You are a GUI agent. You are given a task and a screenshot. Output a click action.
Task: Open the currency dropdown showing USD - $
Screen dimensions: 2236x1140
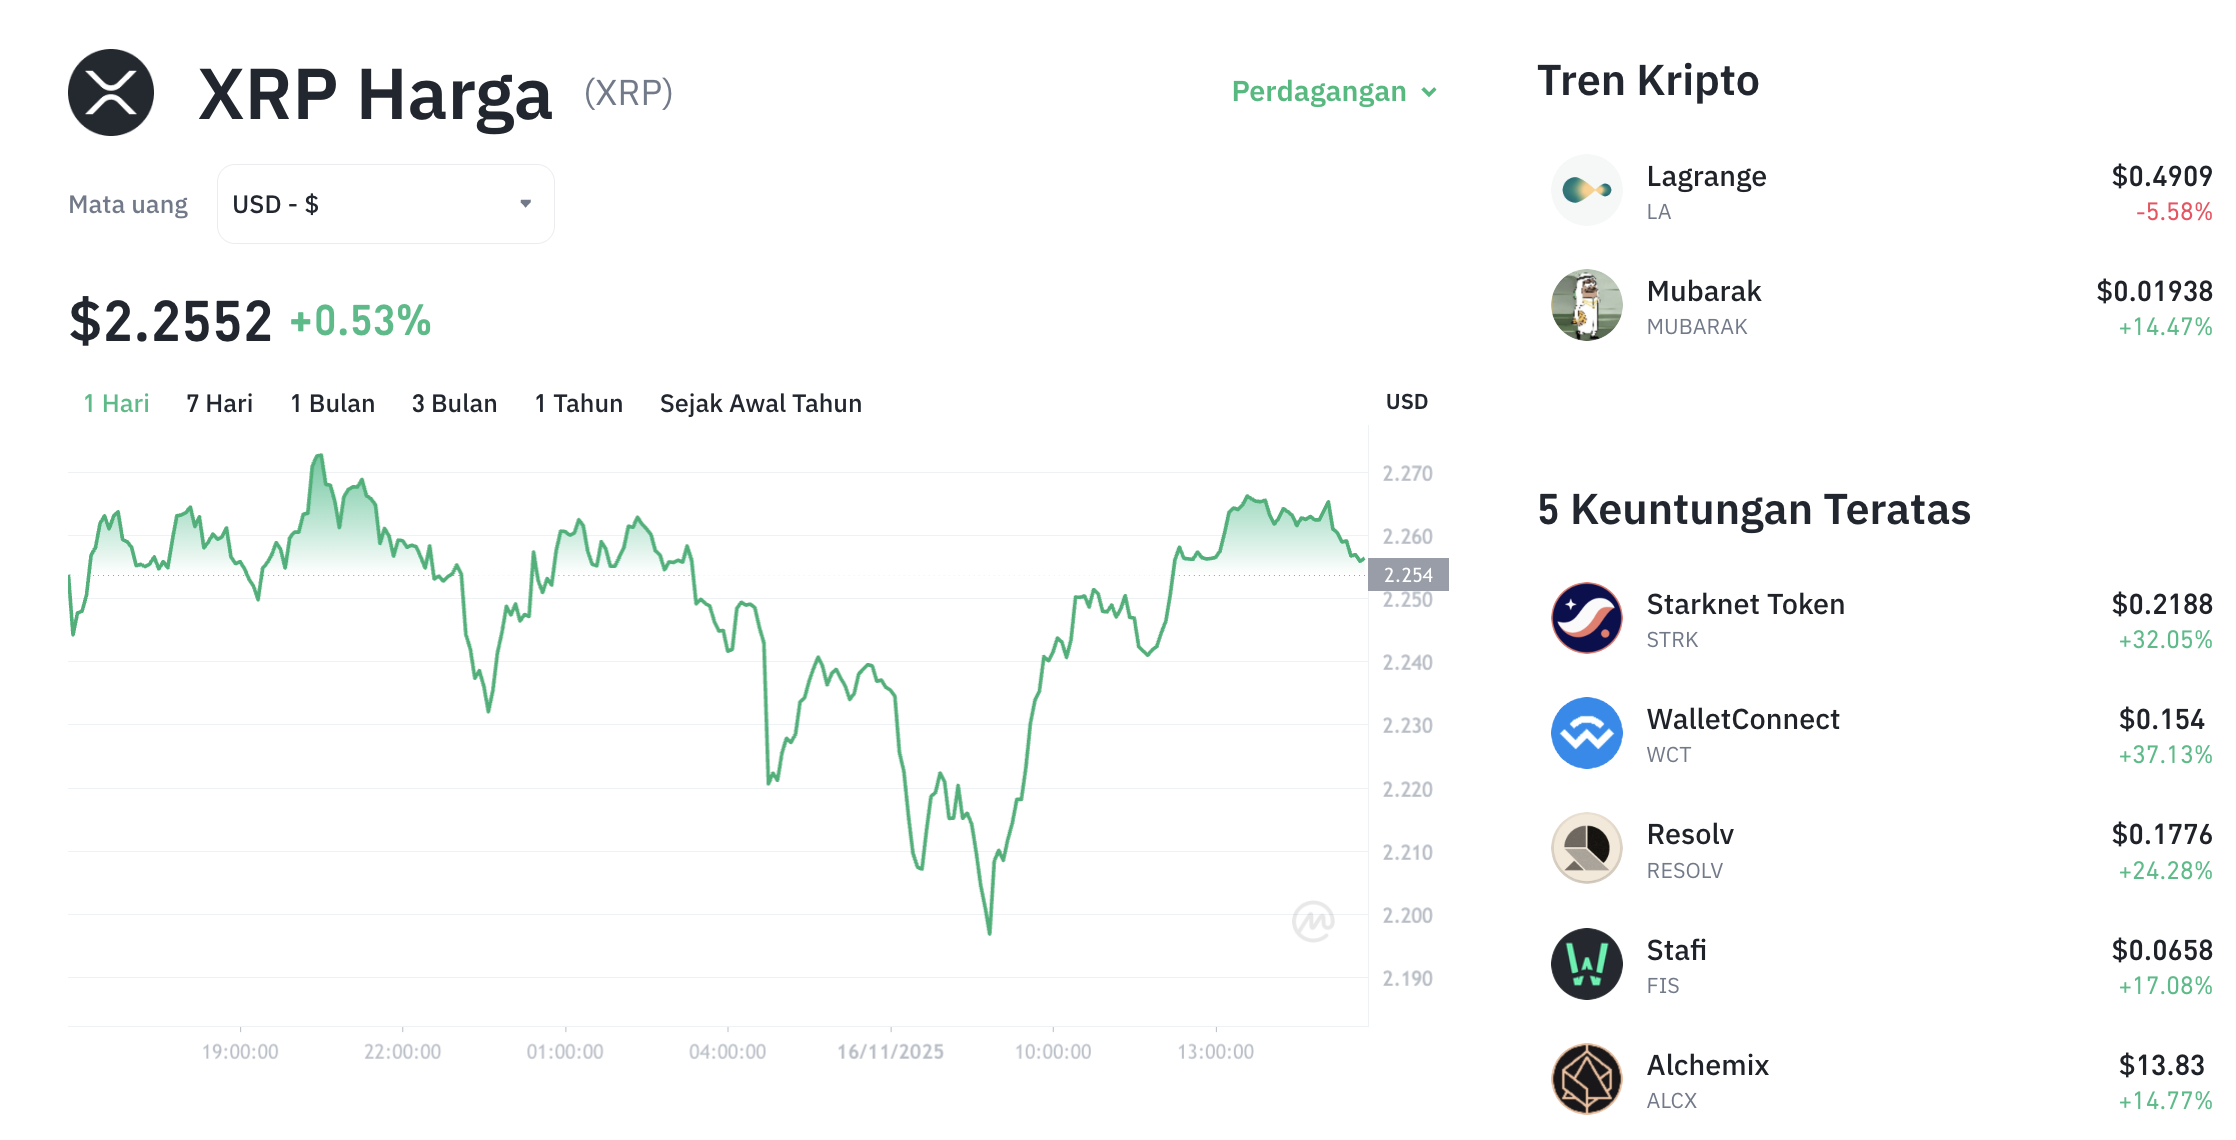point(385,203)
